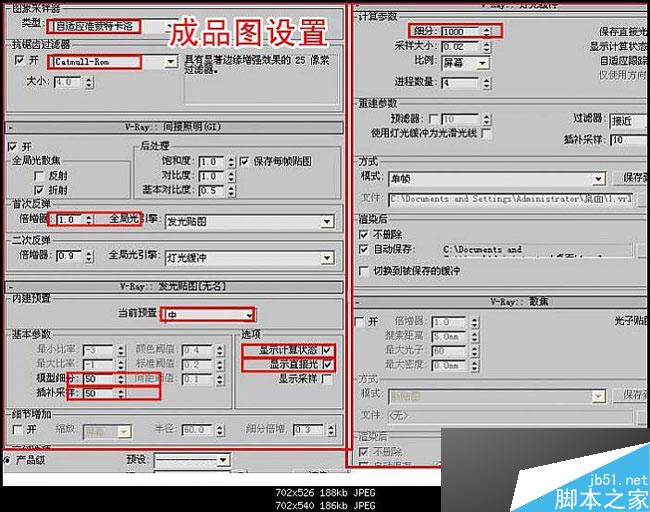Click the spinner next to 进程数量
The image size is (650, 512).
(487, 83)
